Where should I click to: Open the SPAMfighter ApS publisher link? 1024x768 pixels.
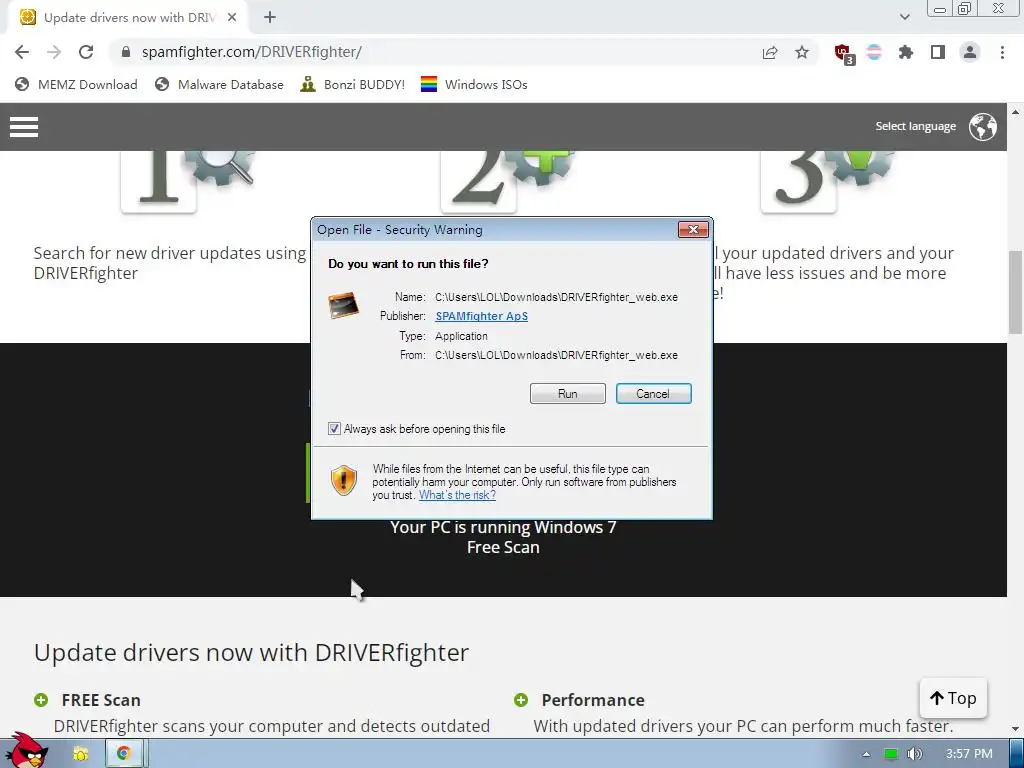[x=481, y=316]
